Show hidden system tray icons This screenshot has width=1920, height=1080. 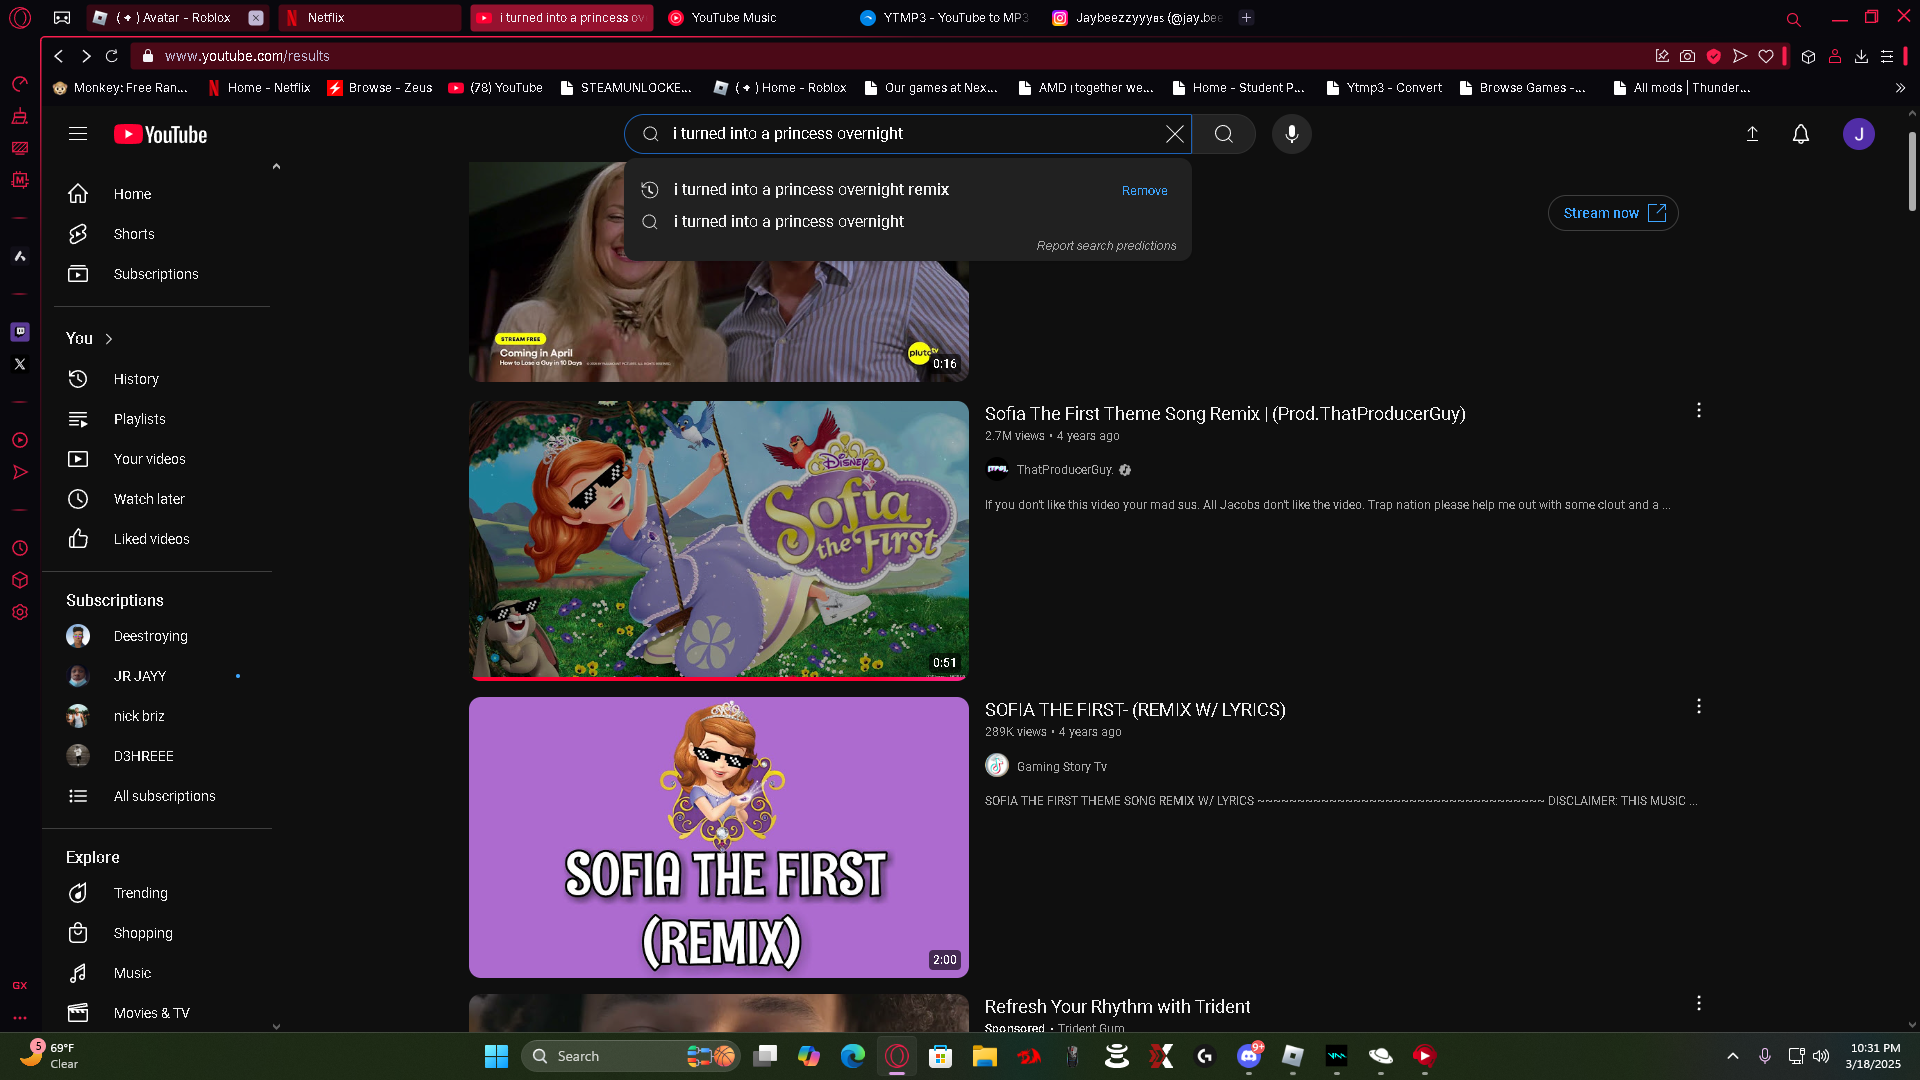pyautogui.click(x=1733, y=1056)
